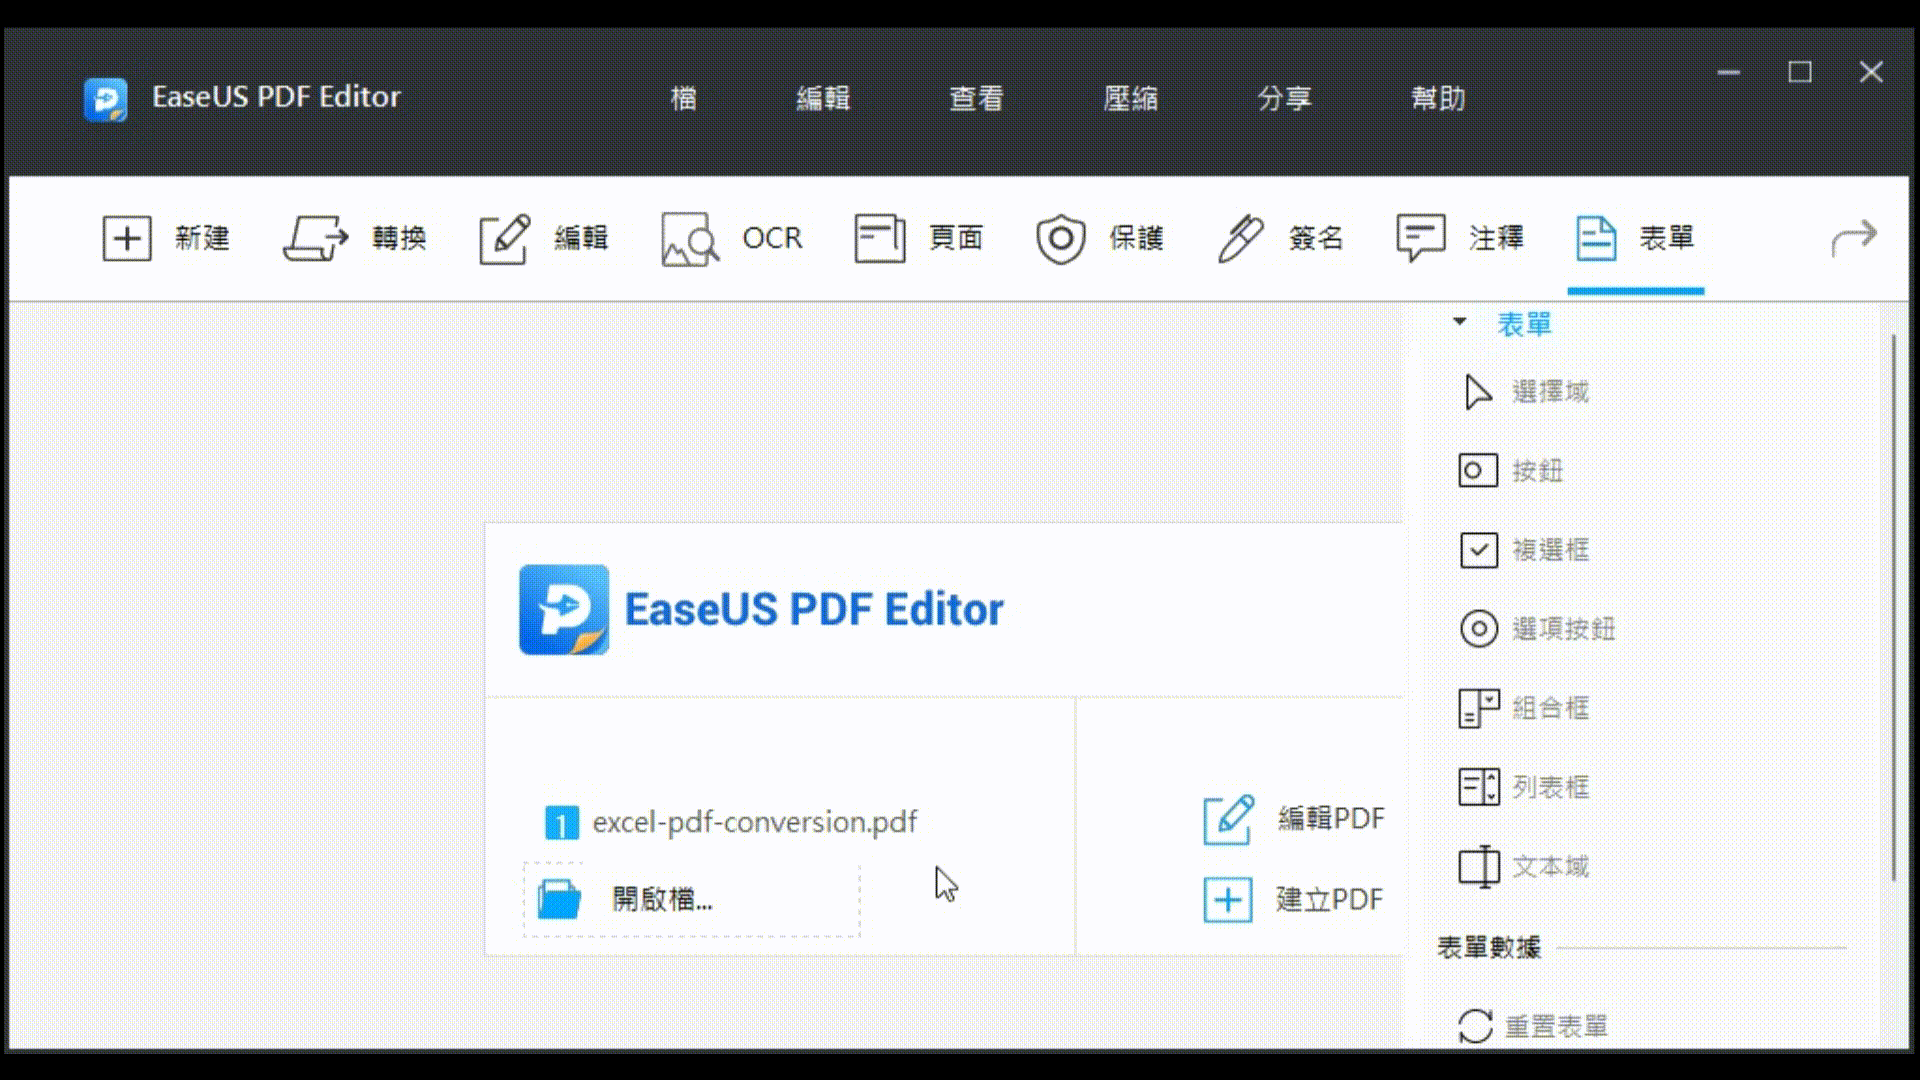This screenshot has height=1080, width=1920.
Task: Add a 列表框 list box field
Action: pyautogui.click(x=1479, y=787)
